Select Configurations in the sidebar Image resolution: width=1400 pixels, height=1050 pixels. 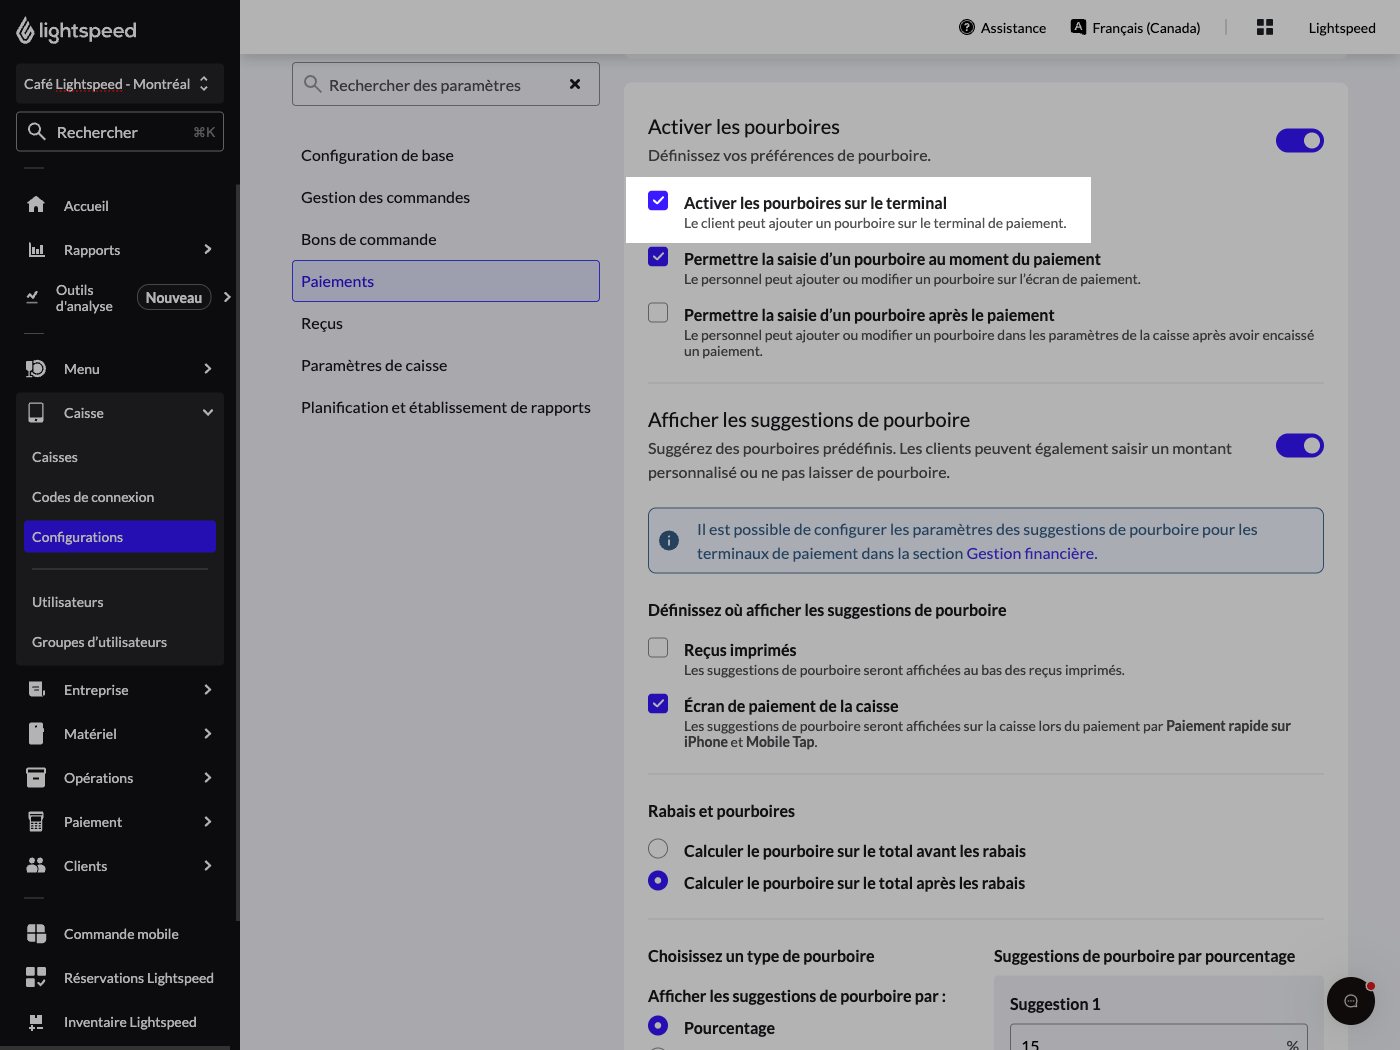coord(120,537)
